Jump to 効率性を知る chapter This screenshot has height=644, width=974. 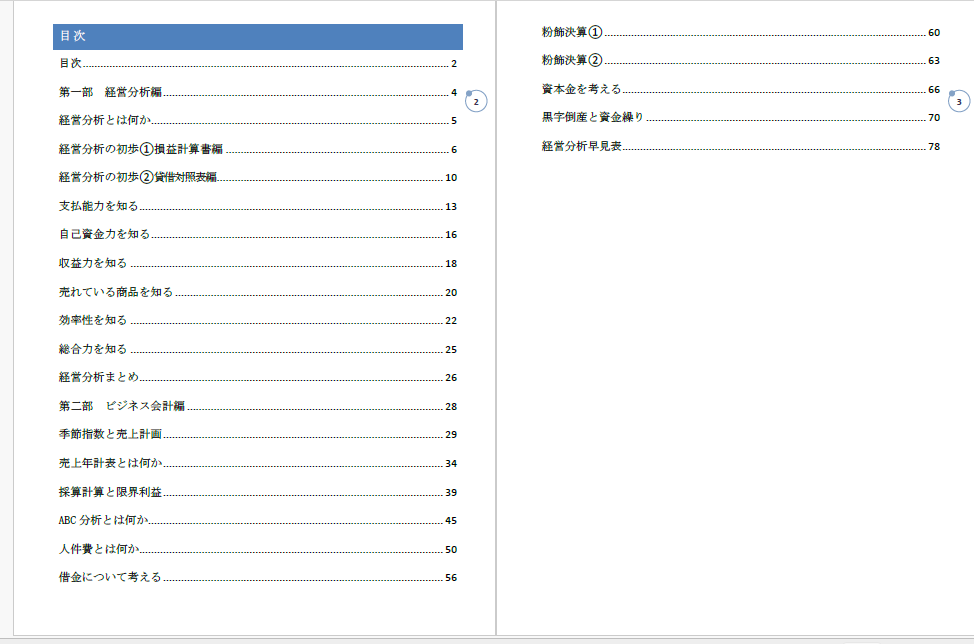(x=93, y=320)
